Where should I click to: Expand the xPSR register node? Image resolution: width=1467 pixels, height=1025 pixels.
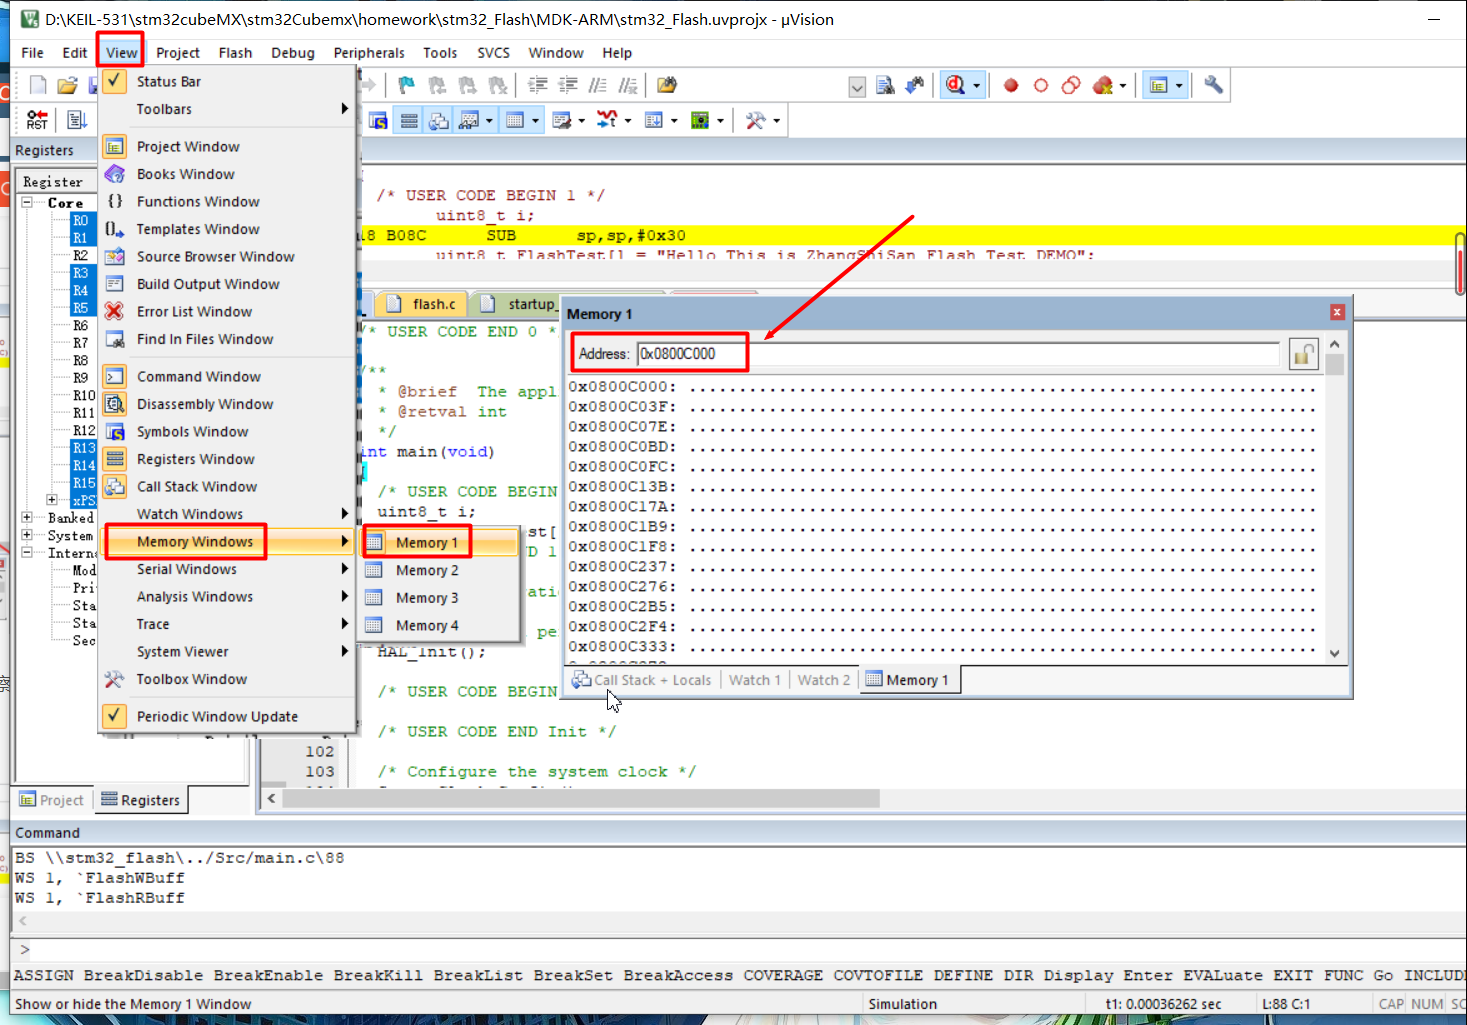coord(52,500)
